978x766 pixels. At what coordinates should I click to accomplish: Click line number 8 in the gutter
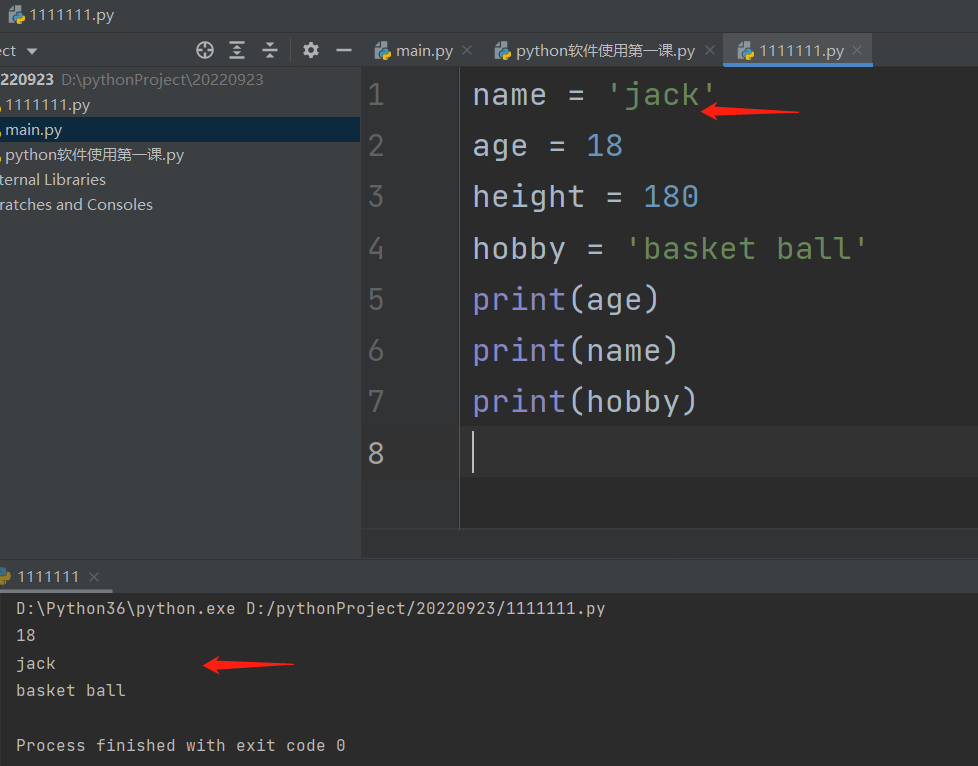(375, 453)
